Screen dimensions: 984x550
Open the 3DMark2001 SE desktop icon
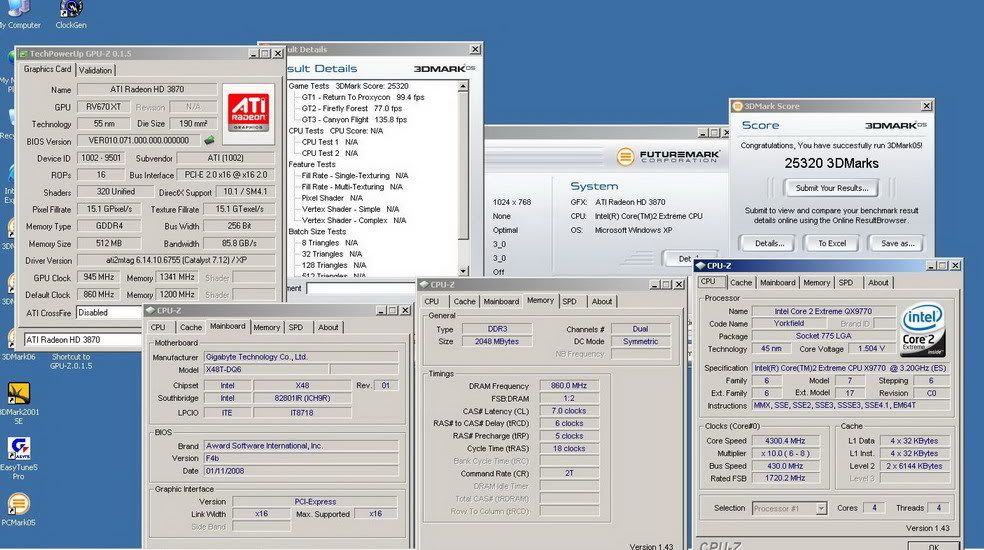[x=17, y=394]
